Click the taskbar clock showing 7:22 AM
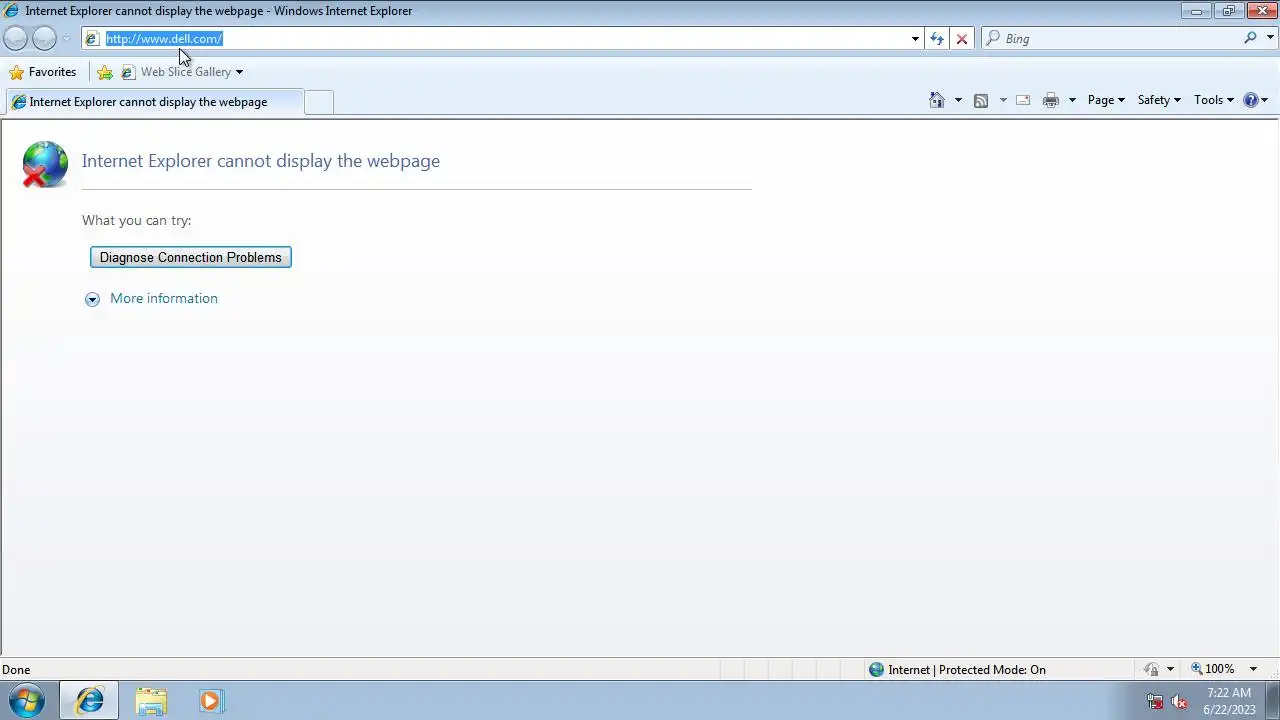Viewport: 1280px width, 720px height. click(x=1229, y=701)
